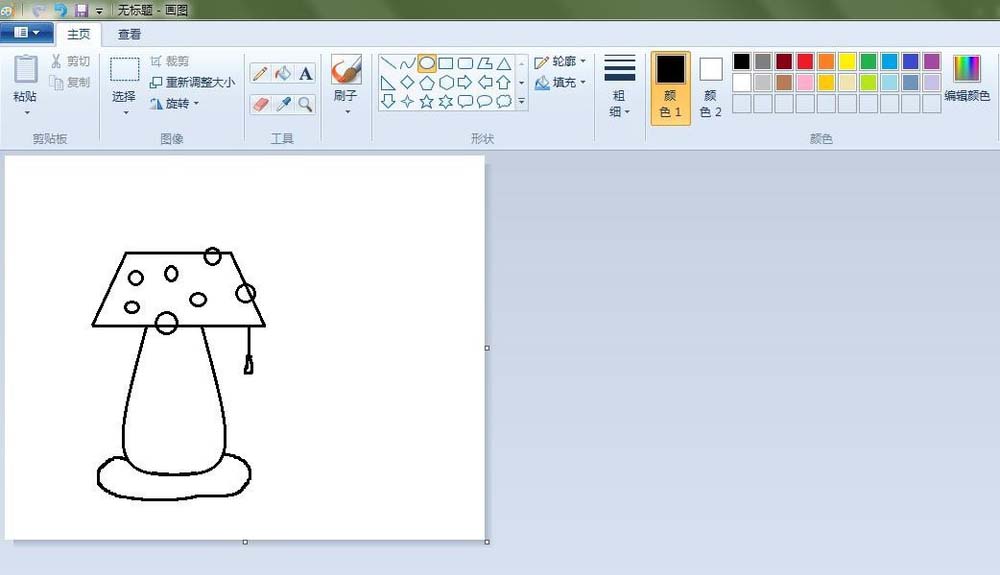Pick the Pentagon shape
Viewport: 1000px width, 575px height.
click(x=427, y=82)
